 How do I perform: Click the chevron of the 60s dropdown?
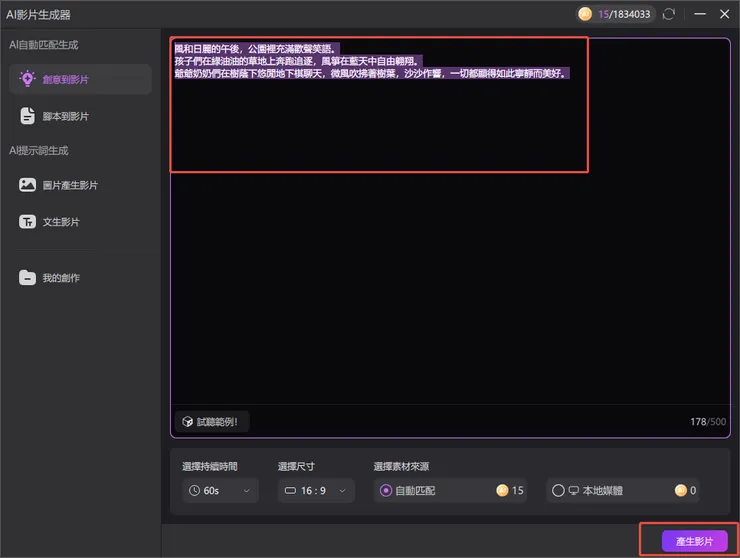[246, 490]
